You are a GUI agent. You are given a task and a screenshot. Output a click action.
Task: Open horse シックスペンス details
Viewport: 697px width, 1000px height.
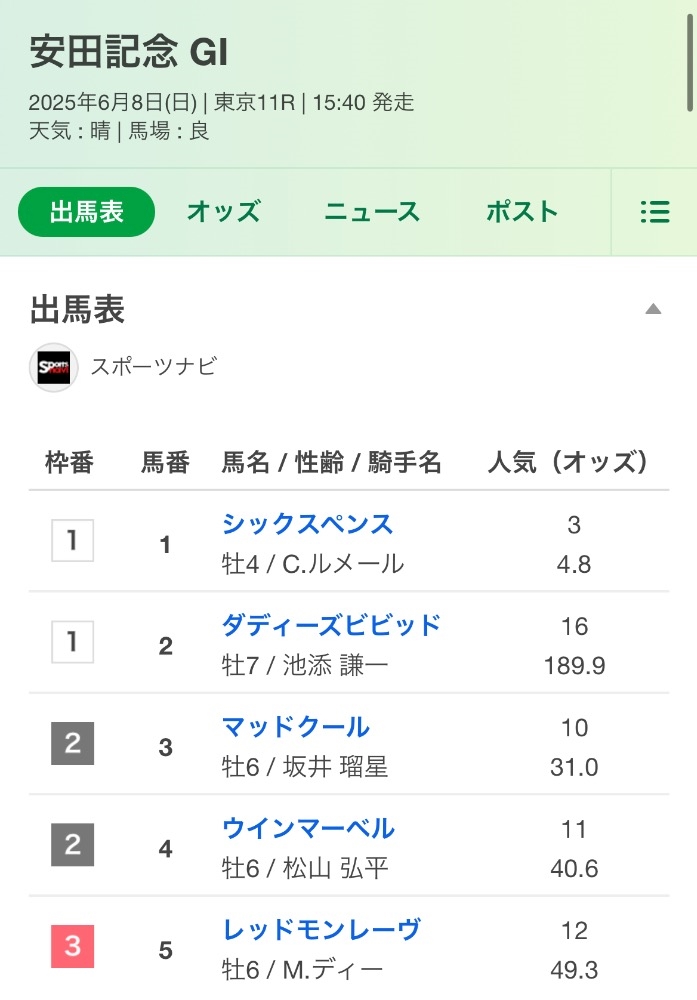coord(307,524)
